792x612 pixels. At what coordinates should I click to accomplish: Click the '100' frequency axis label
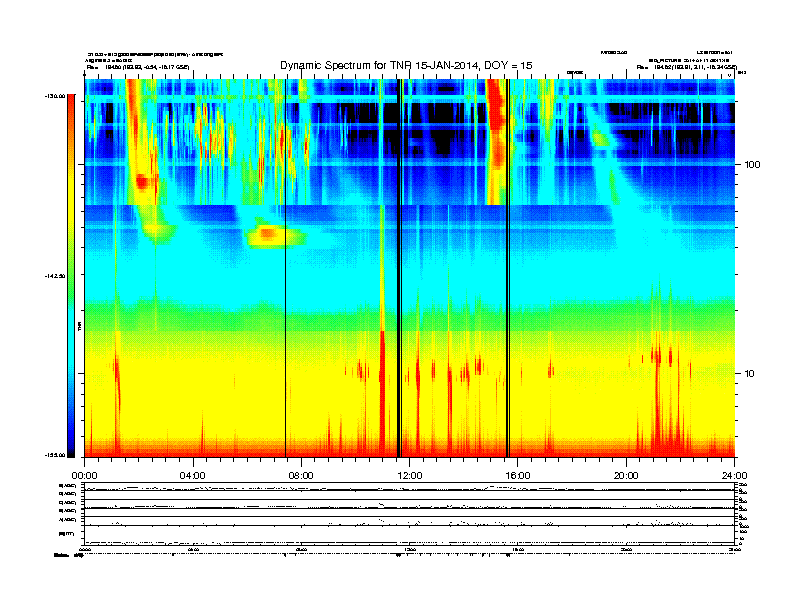tap(753, 165)
